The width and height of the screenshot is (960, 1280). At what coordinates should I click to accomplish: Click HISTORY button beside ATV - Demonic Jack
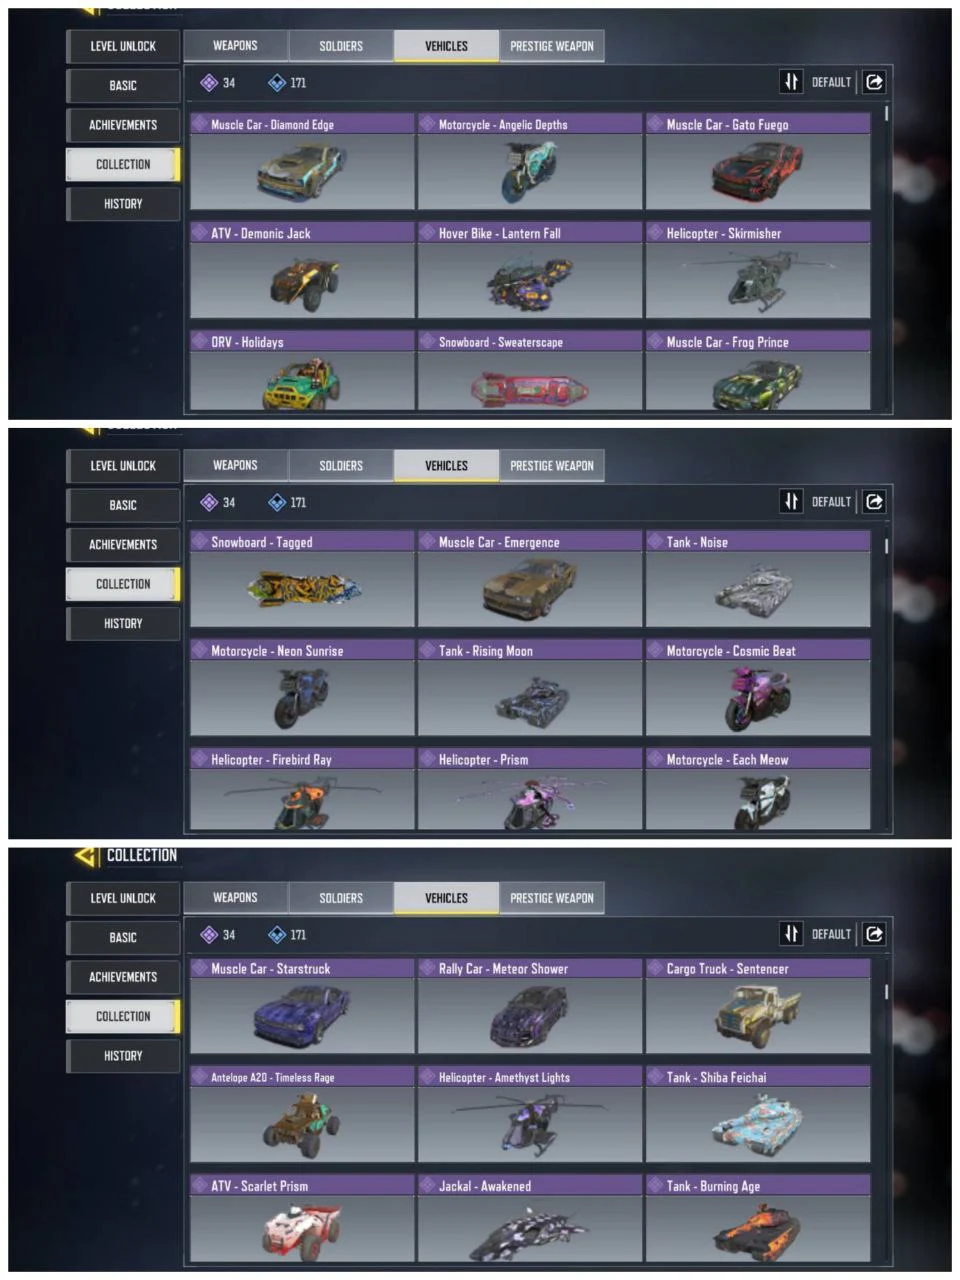[x=123, y=204]
